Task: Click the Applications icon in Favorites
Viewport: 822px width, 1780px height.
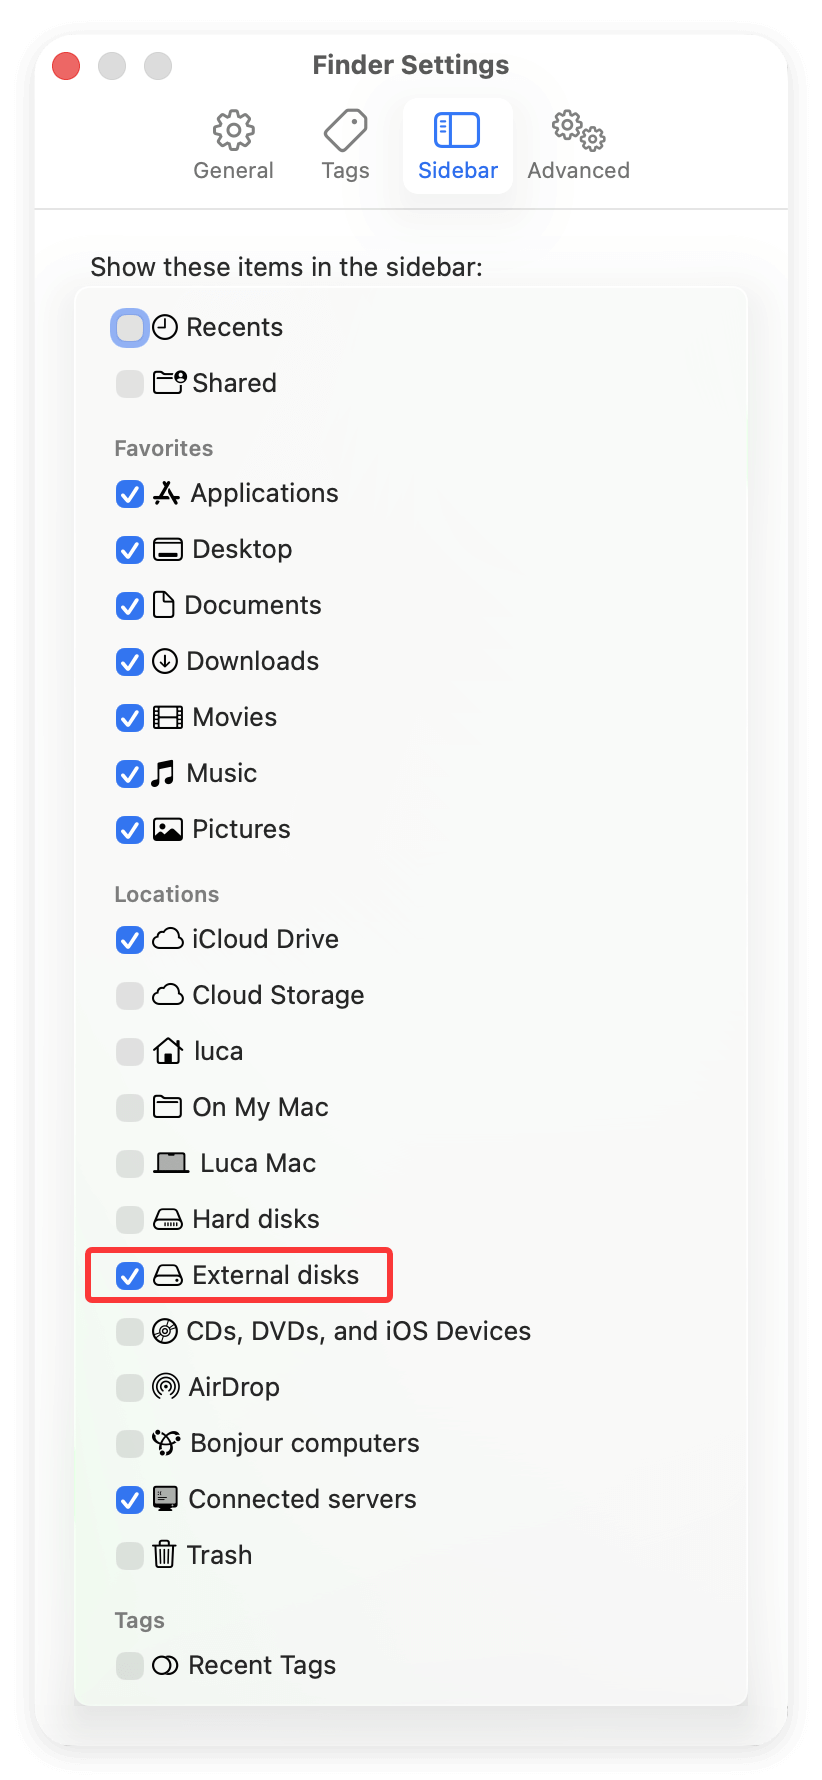Action: click(167, 493)
